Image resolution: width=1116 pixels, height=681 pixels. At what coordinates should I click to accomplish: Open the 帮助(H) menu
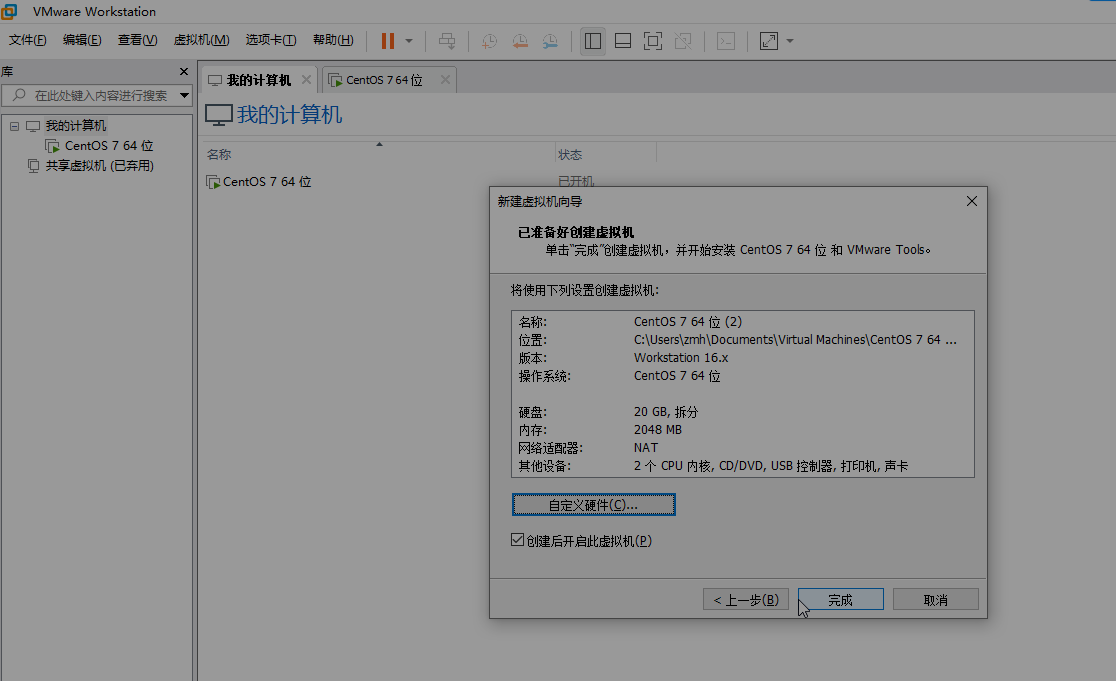333,40
